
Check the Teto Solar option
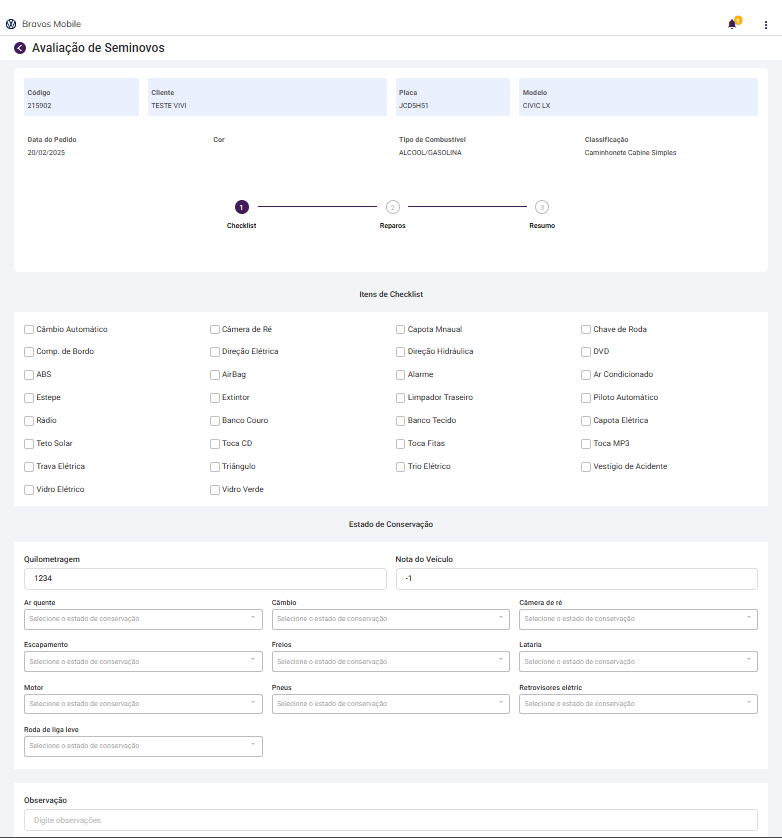(x=29, y=444)
